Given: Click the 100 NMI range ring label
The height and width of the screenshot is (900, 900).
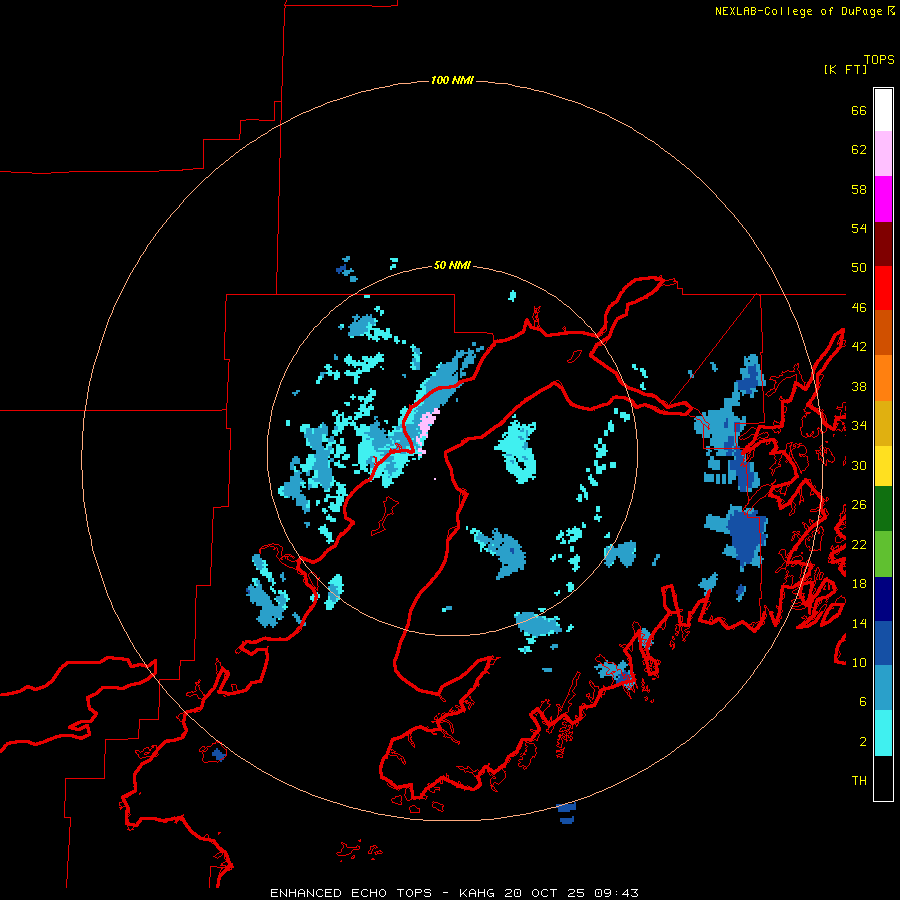Looking at the screenshot, I should (x=452, y=80).
